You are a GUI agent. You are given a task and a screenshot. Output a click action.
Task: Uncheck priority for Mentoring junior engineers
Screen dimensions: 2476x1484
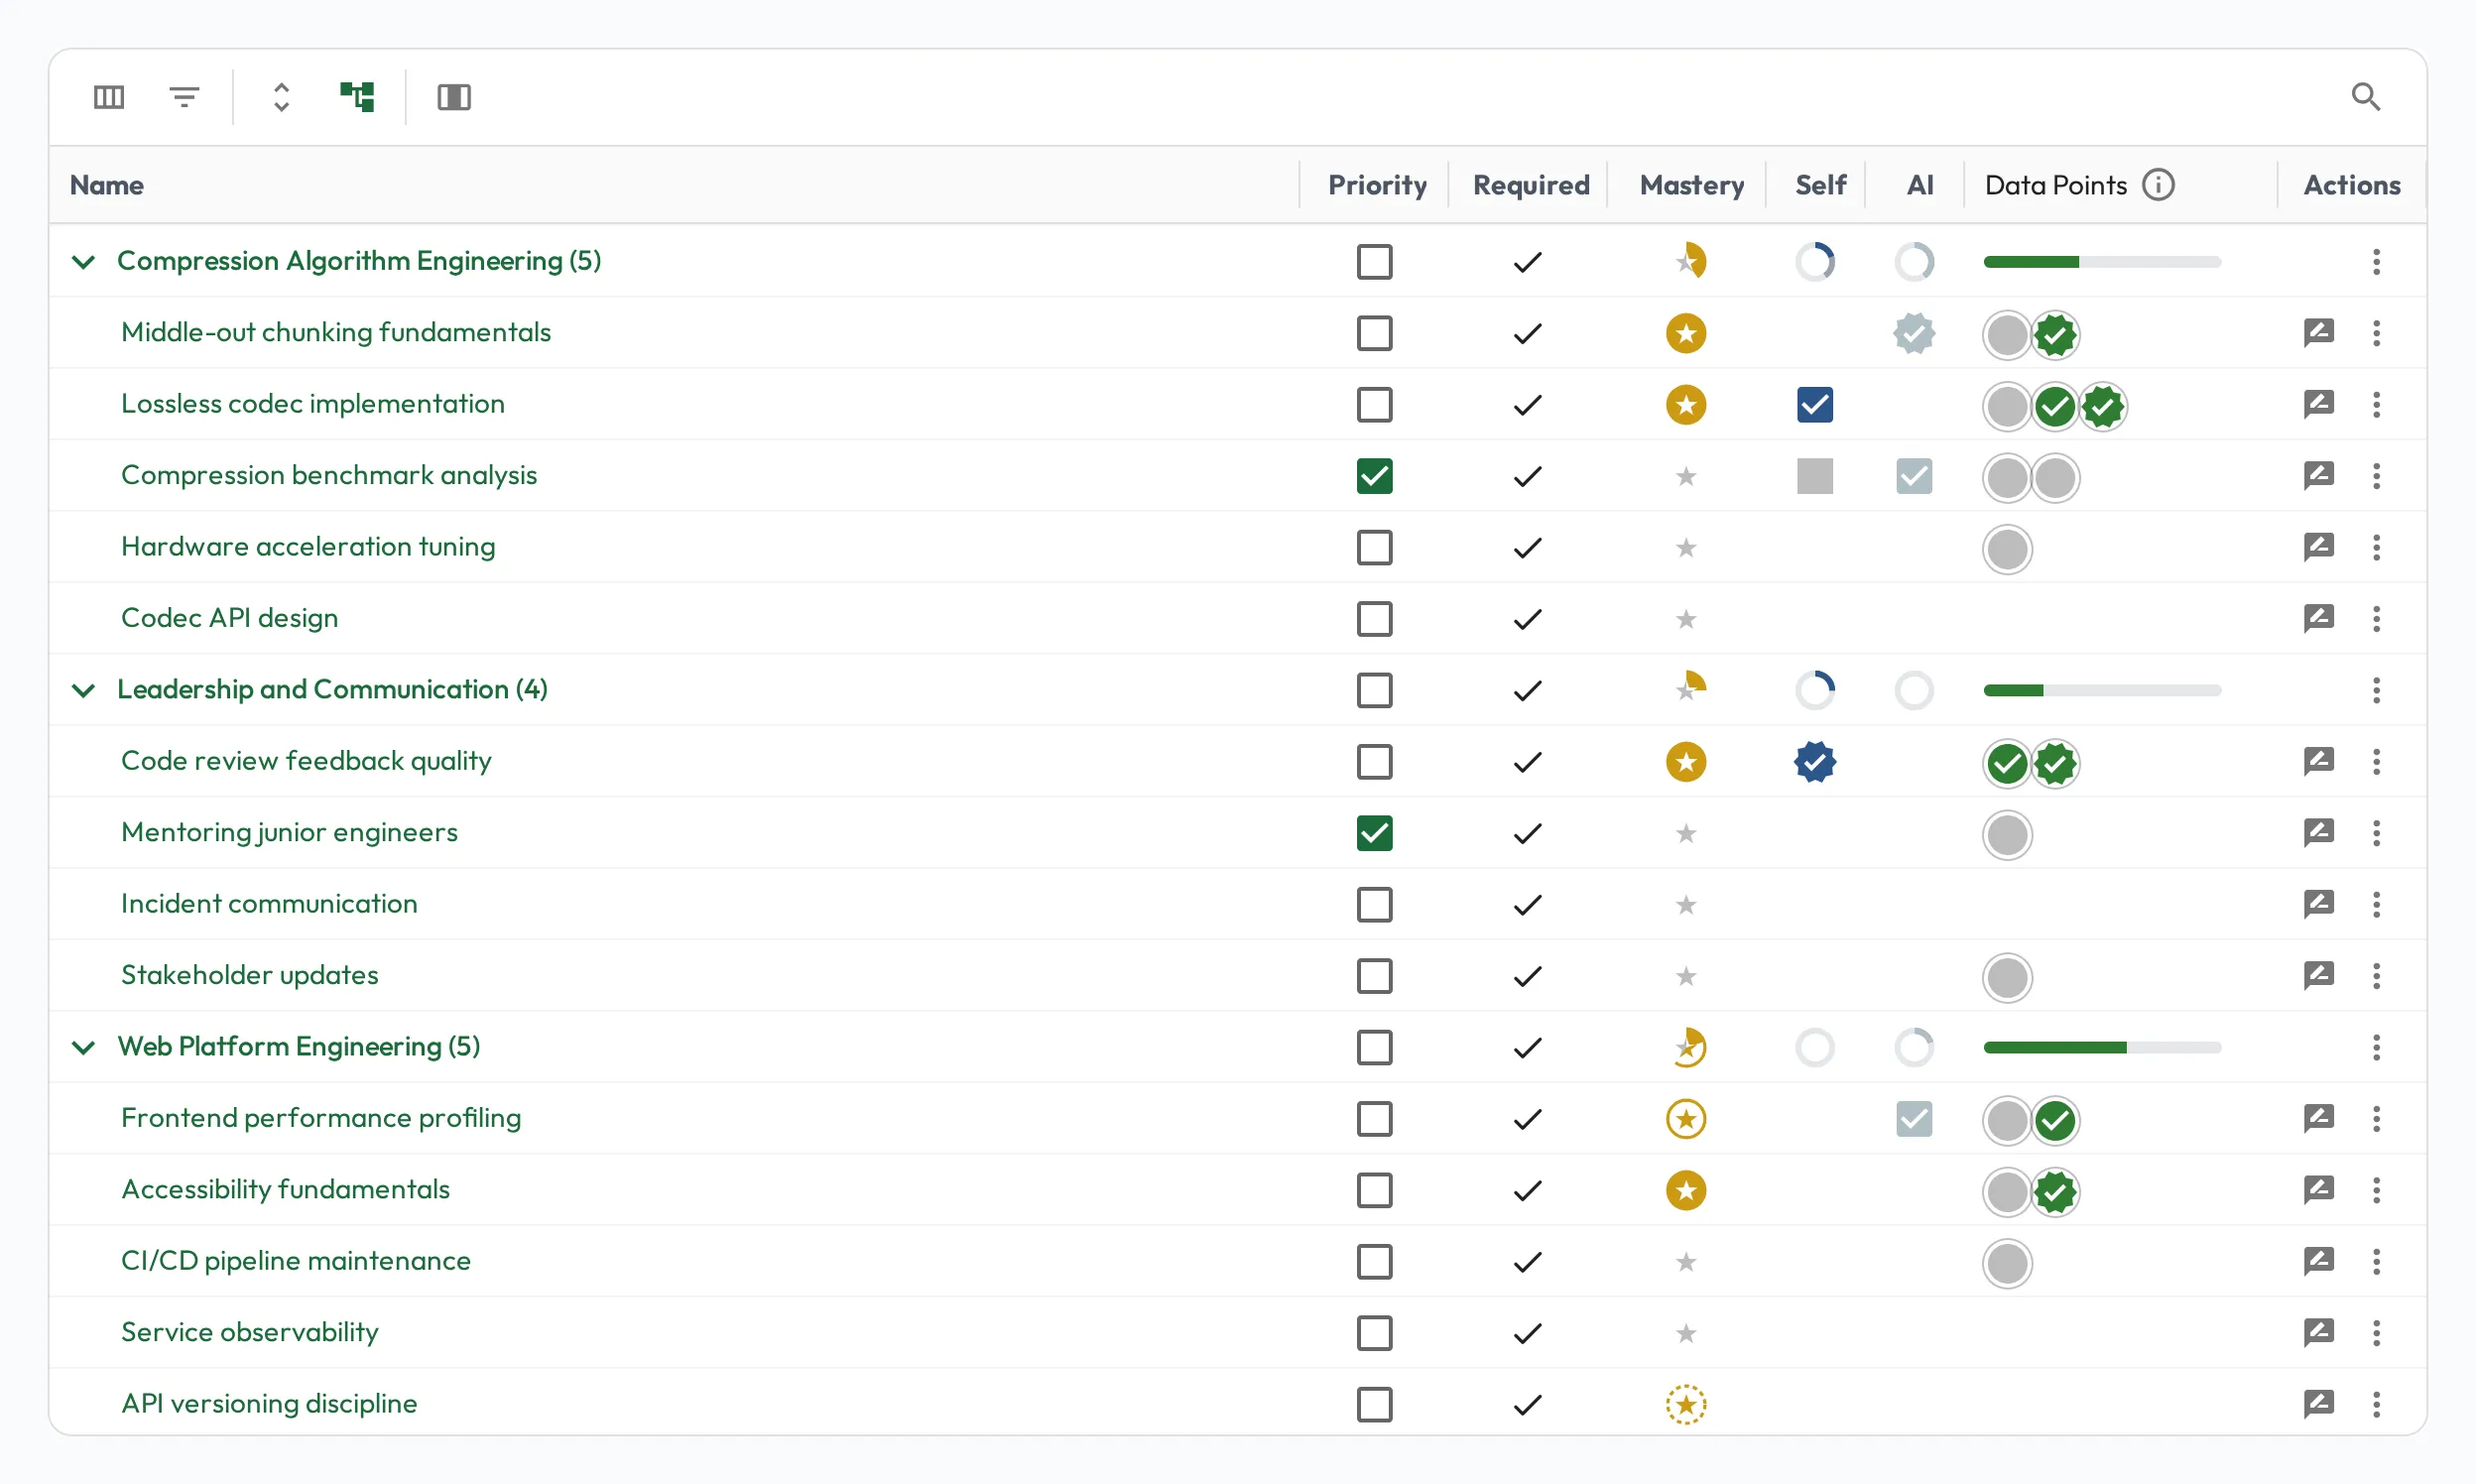tap(1374, 833)
